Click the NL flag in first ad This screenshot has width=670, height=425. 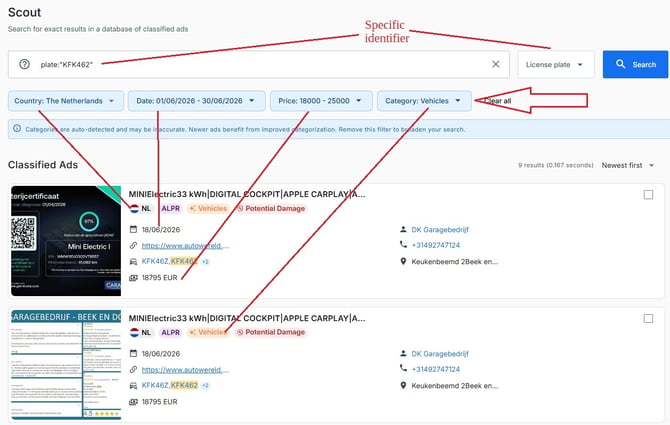[x=135, y=208]
